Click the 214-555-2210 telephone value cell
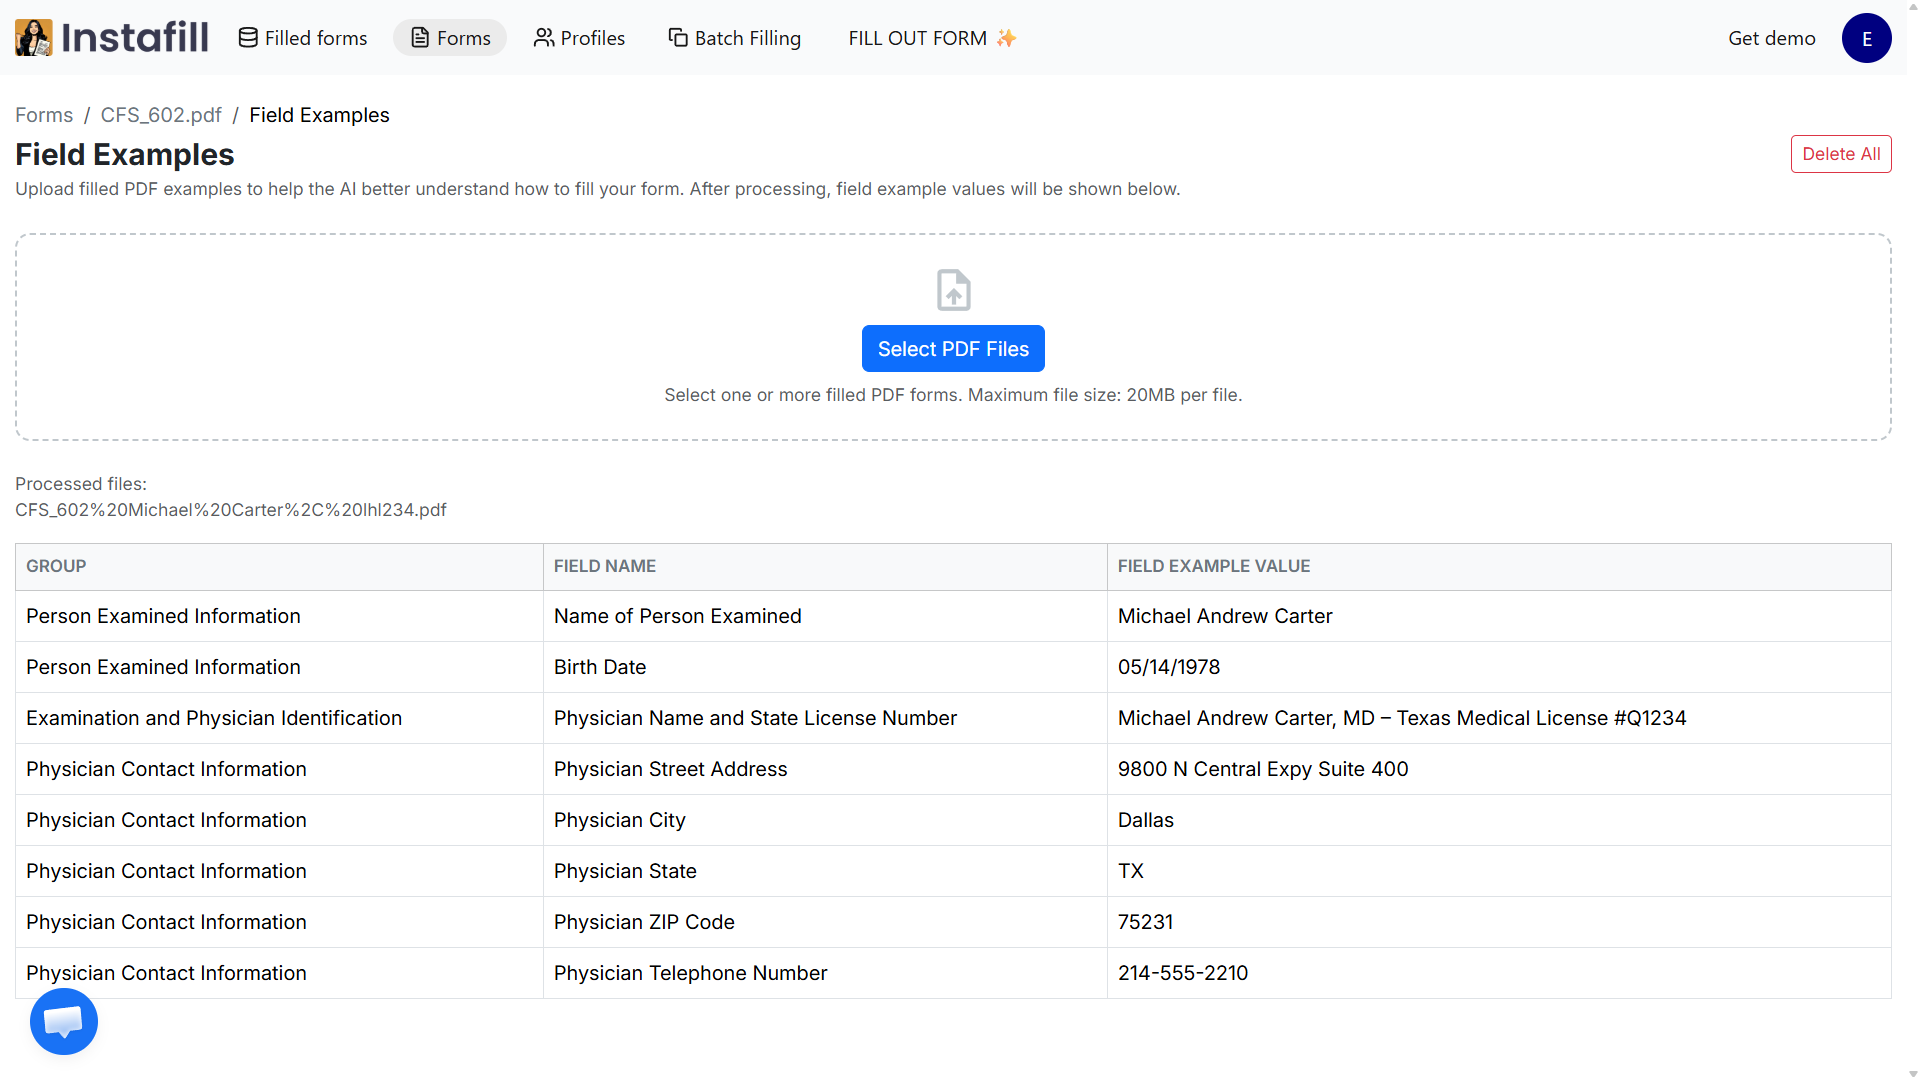The height and width of the screenshot is (1078, 1918). pos(1183,973)
